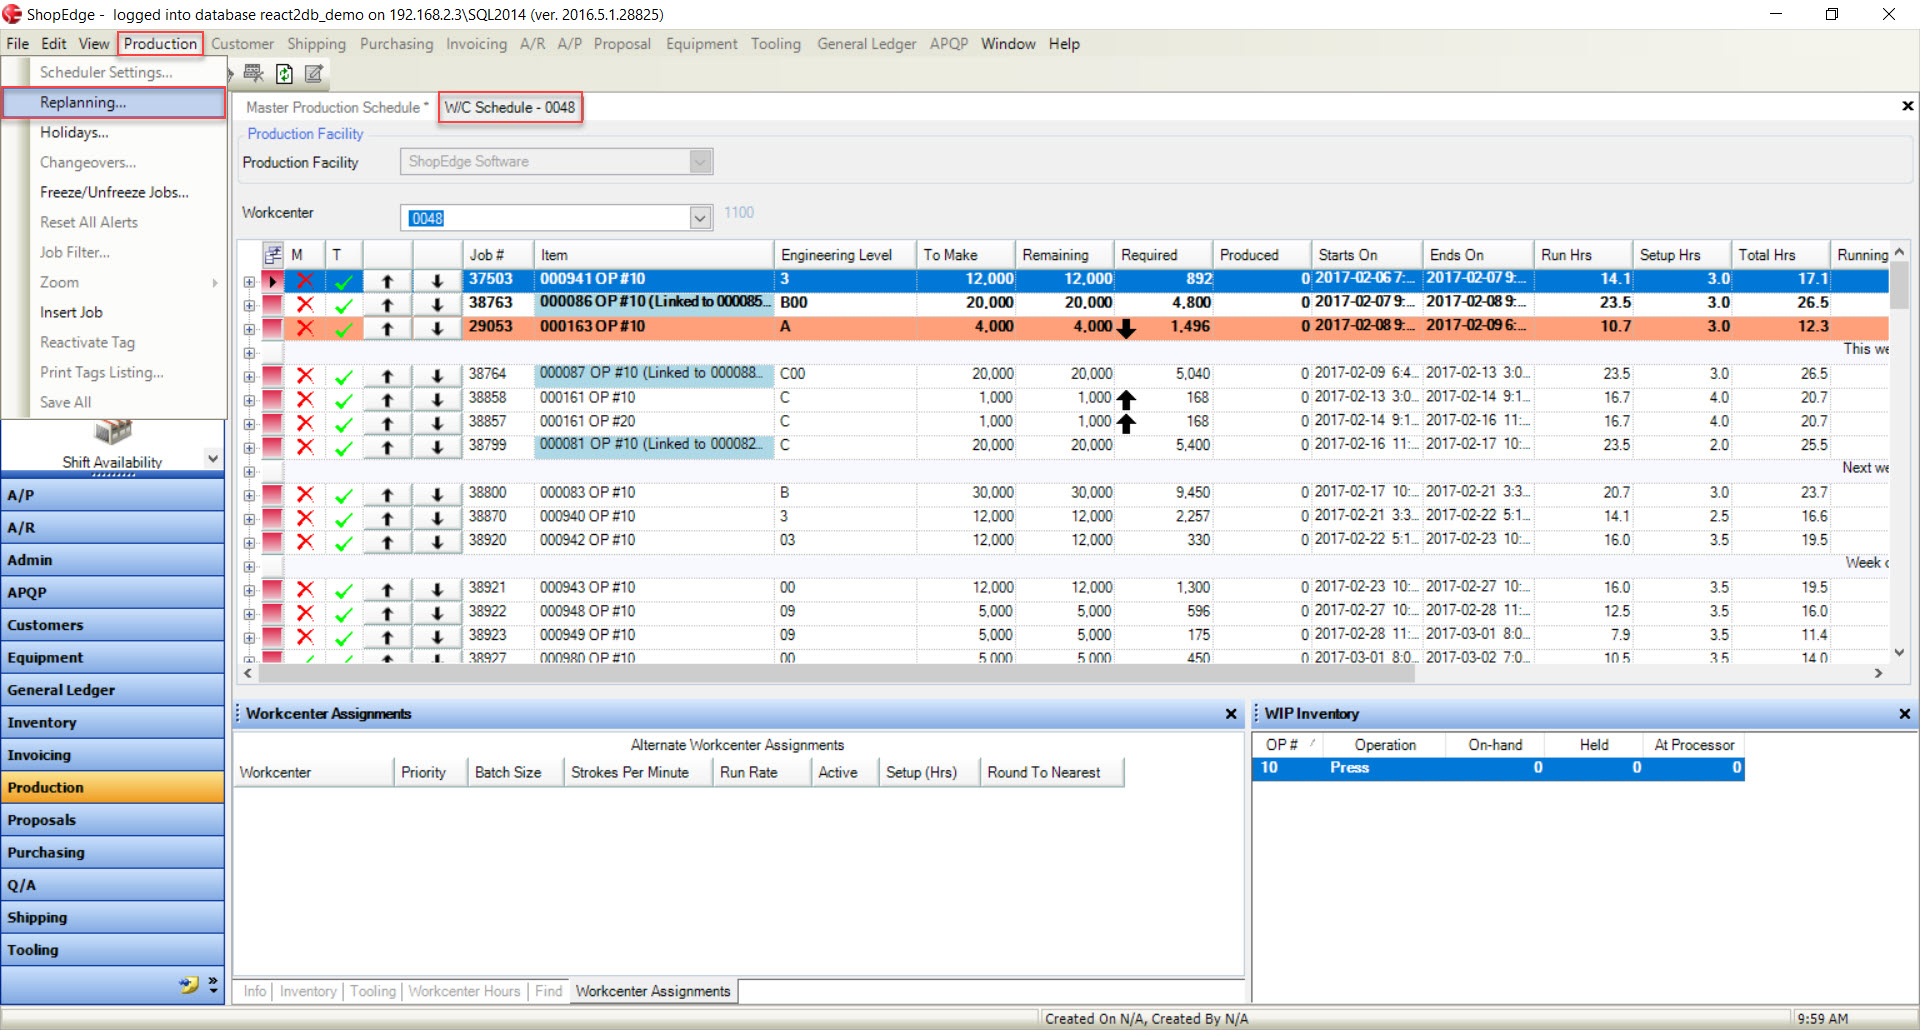Viewport: 1920px width, 1030px height.
Task: Click the red X for job 37503
Action: pos(305,280)
